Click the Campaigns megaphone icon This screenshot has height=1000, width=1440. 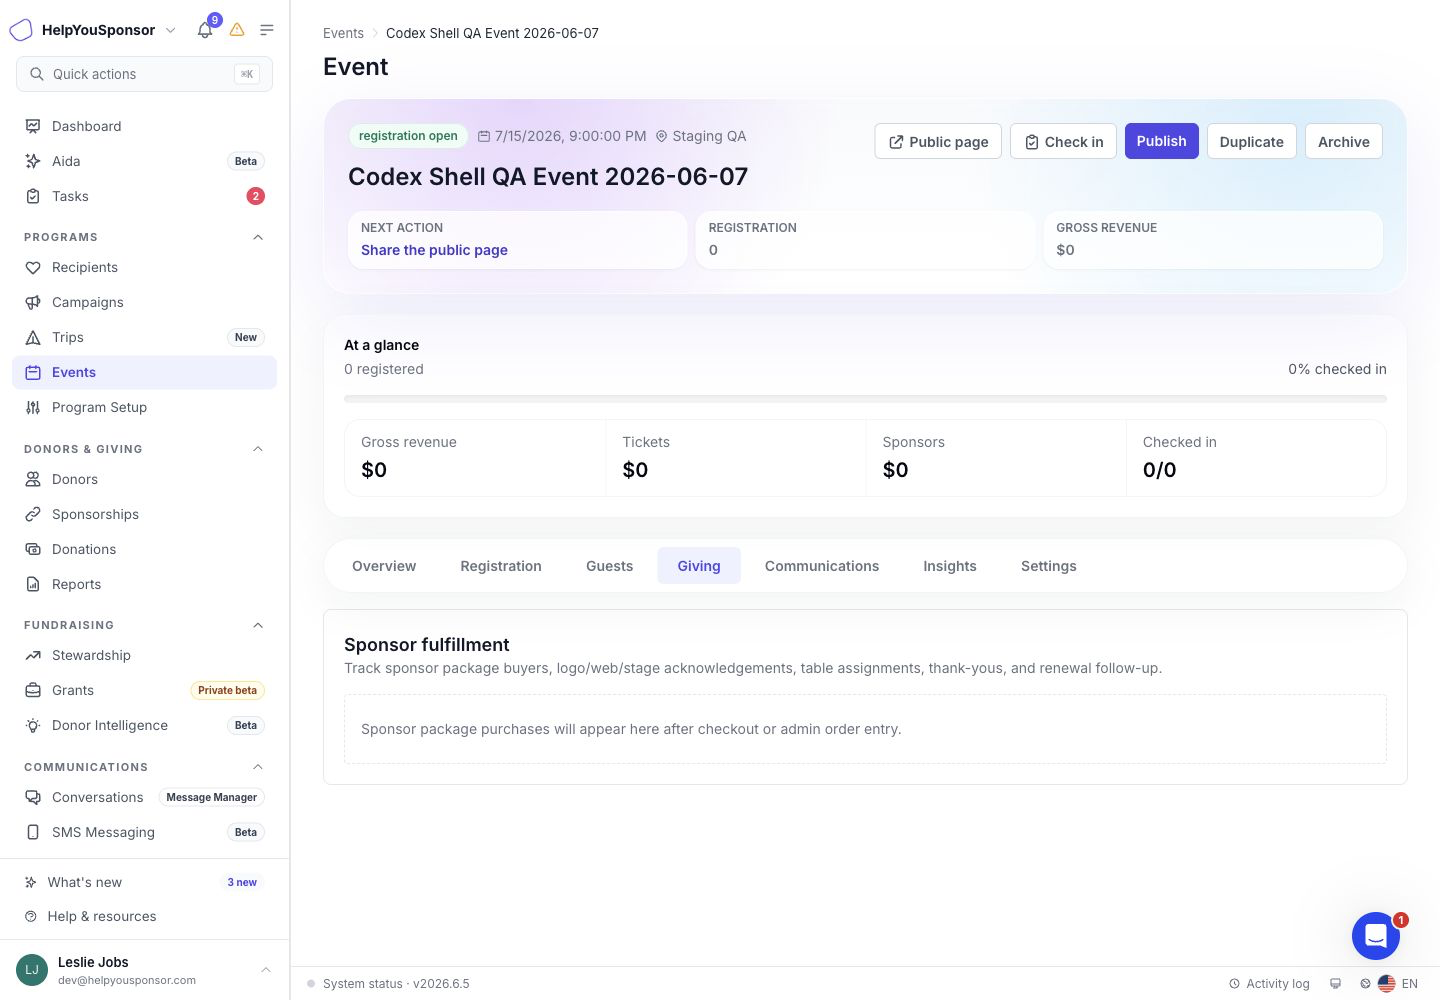tap(33, 302)
